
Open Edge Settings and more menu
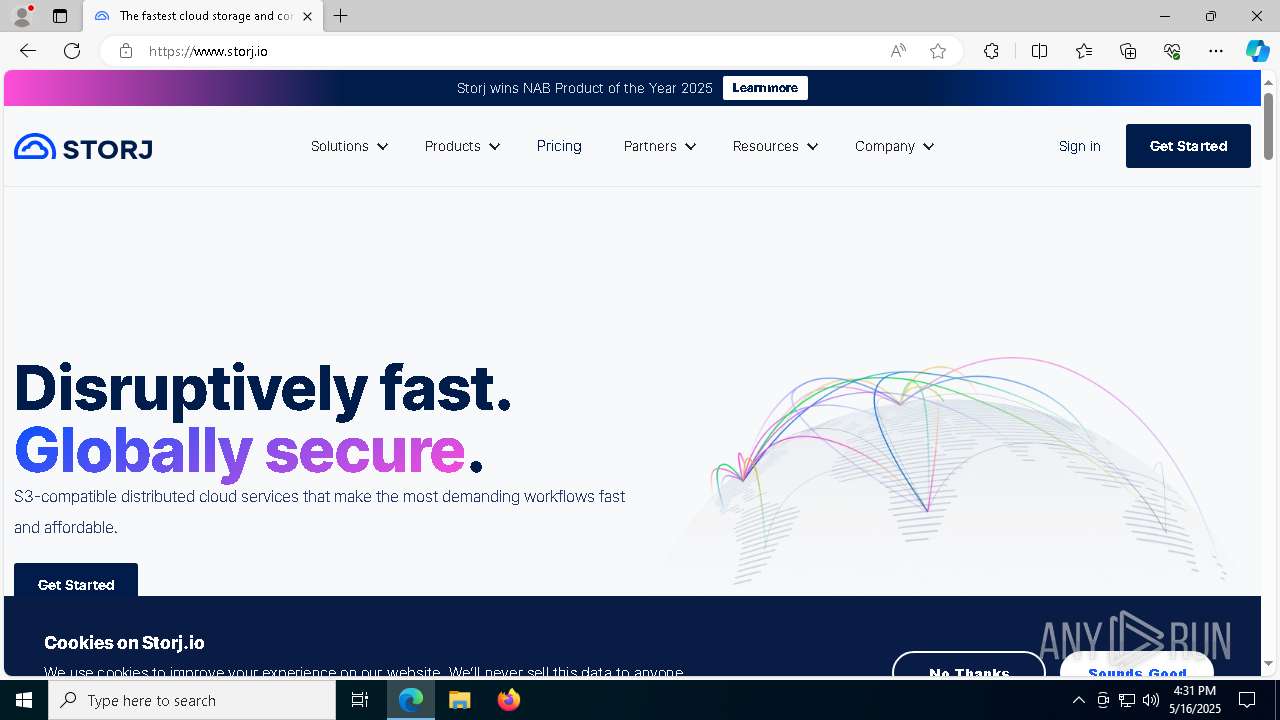coord(1216,51)
